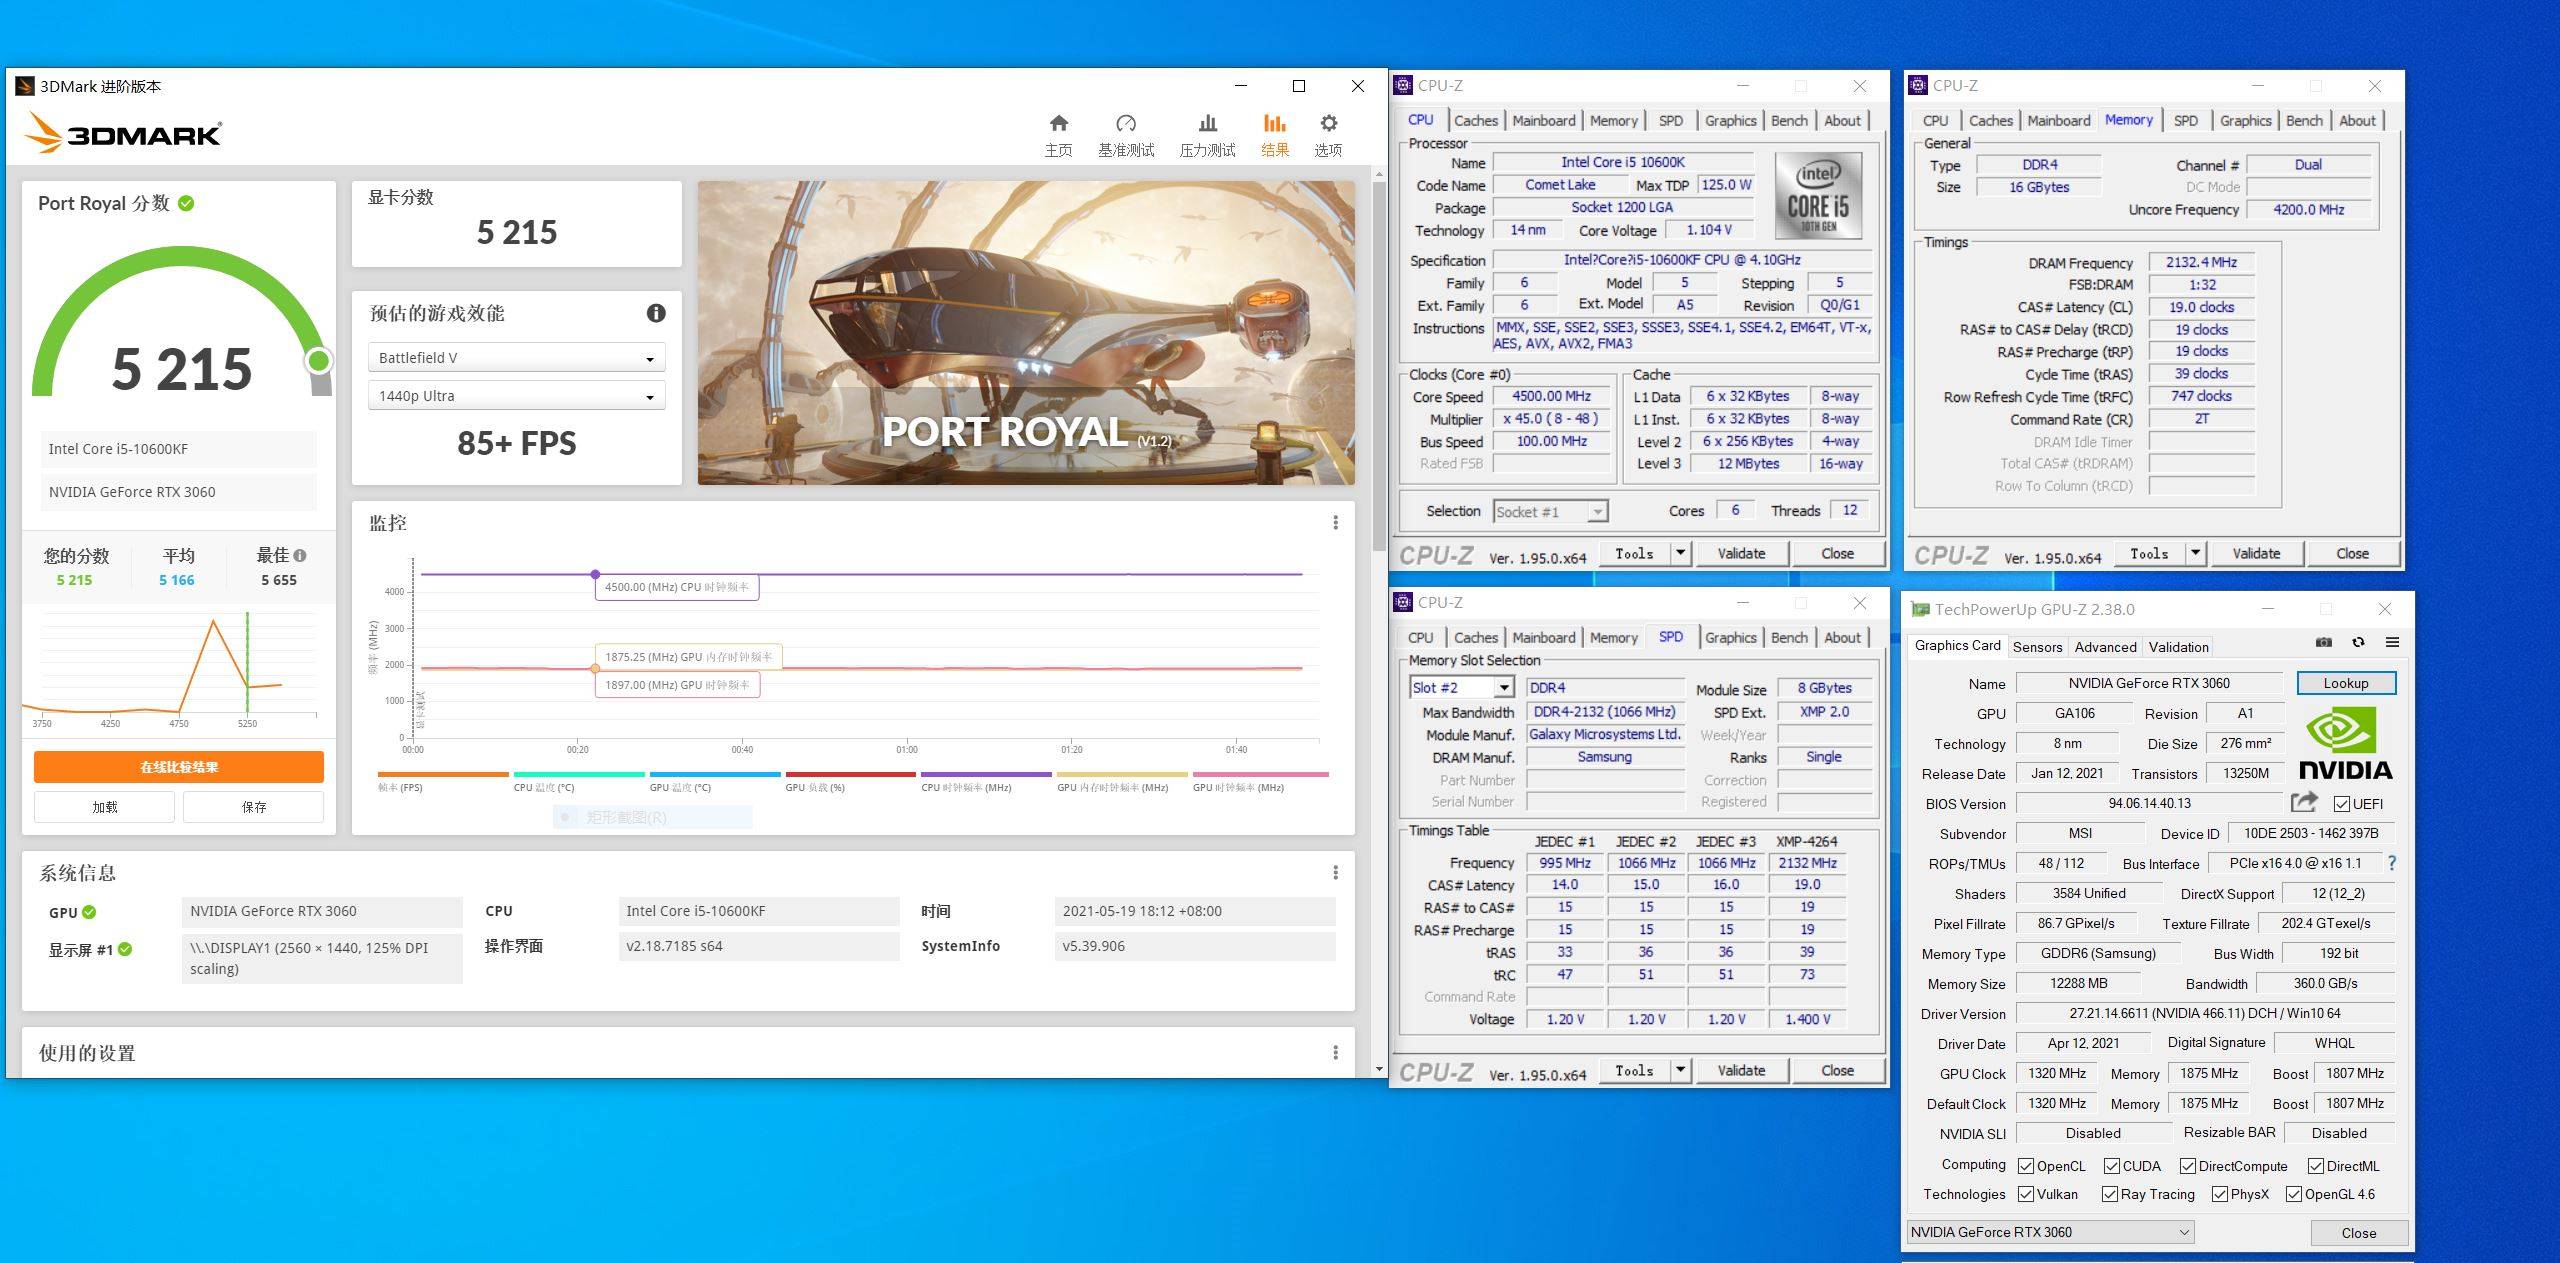Image resolution: width=2560 pixels, height=1263 pixels.
Task: Click the info icon beside 预估的游戏效能
Action: 656,313
